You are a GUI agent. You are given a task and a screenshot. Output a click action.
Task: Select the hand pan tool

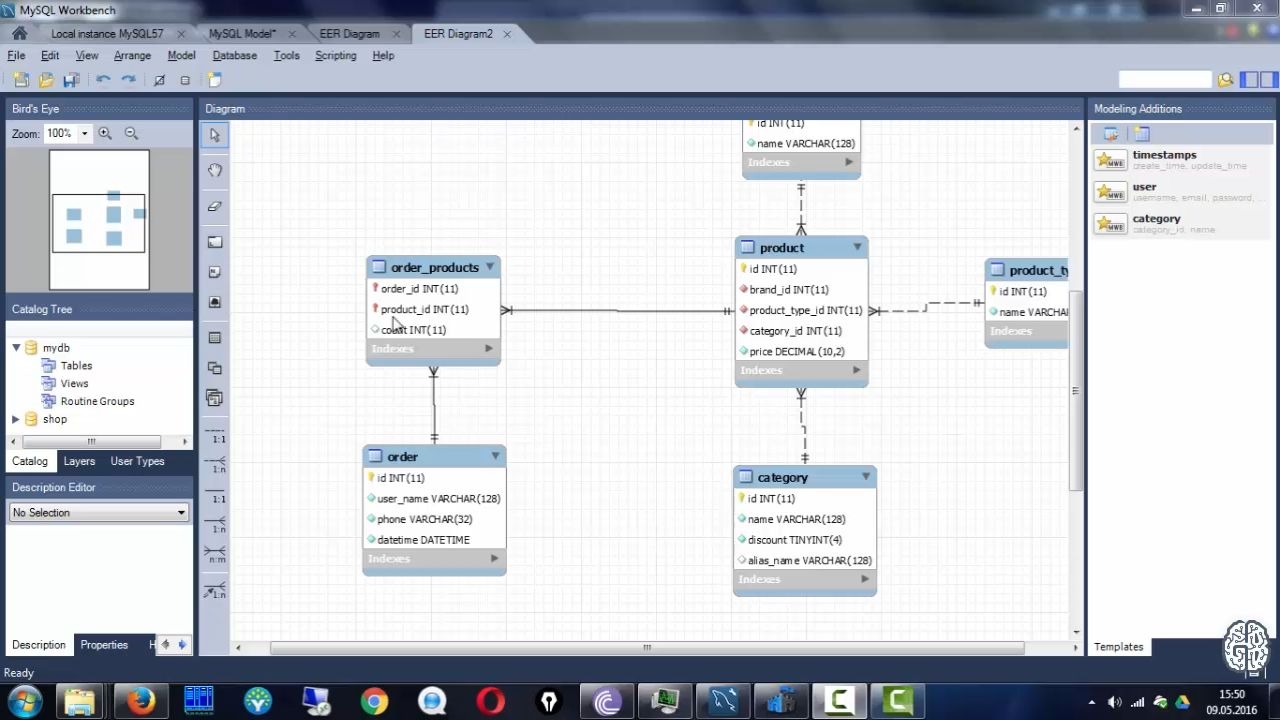[x=215, y=171]
